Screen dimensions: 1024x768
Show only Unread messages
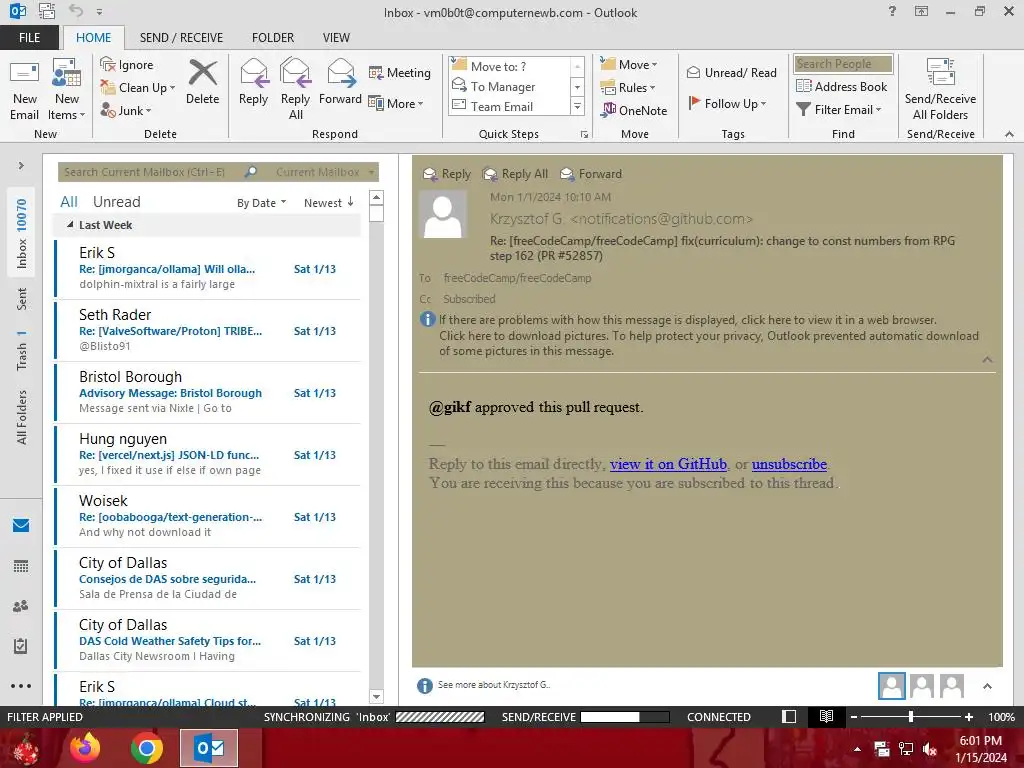click(116, 202)
